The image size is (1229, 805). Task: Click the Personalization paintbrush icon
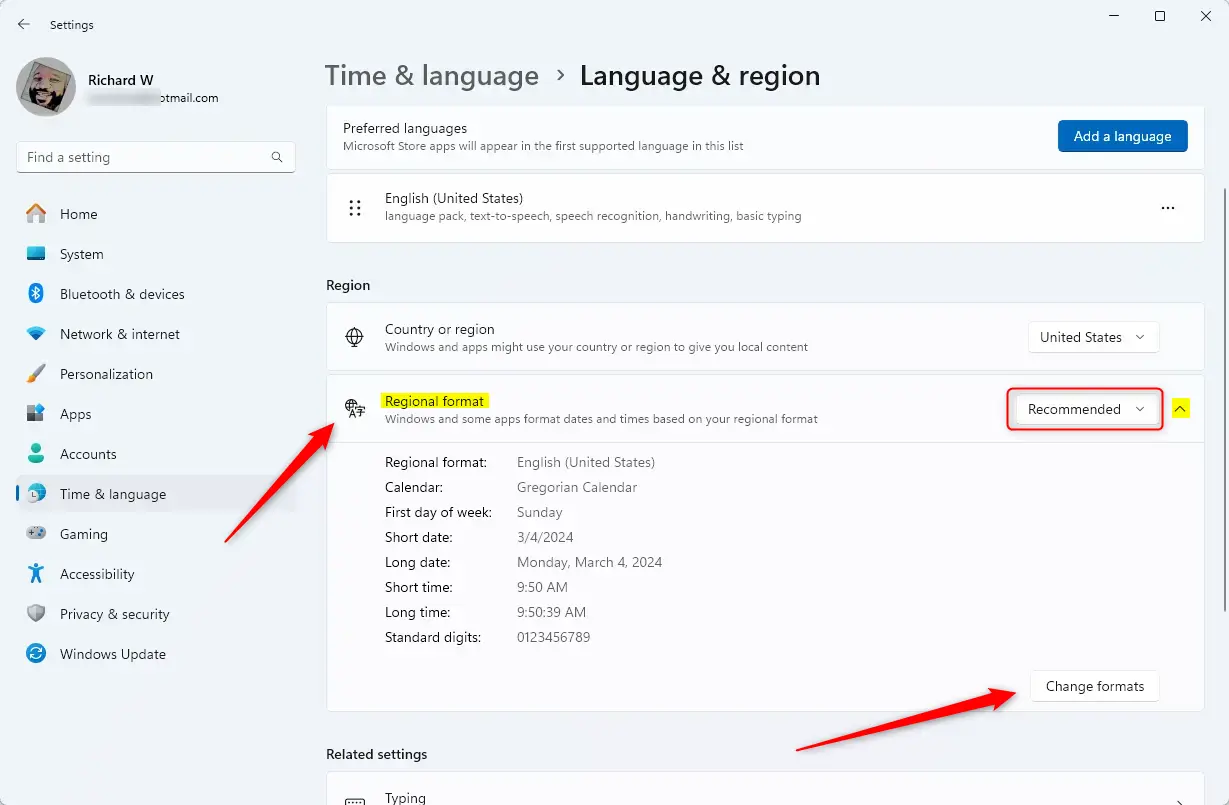coord(36,374)
